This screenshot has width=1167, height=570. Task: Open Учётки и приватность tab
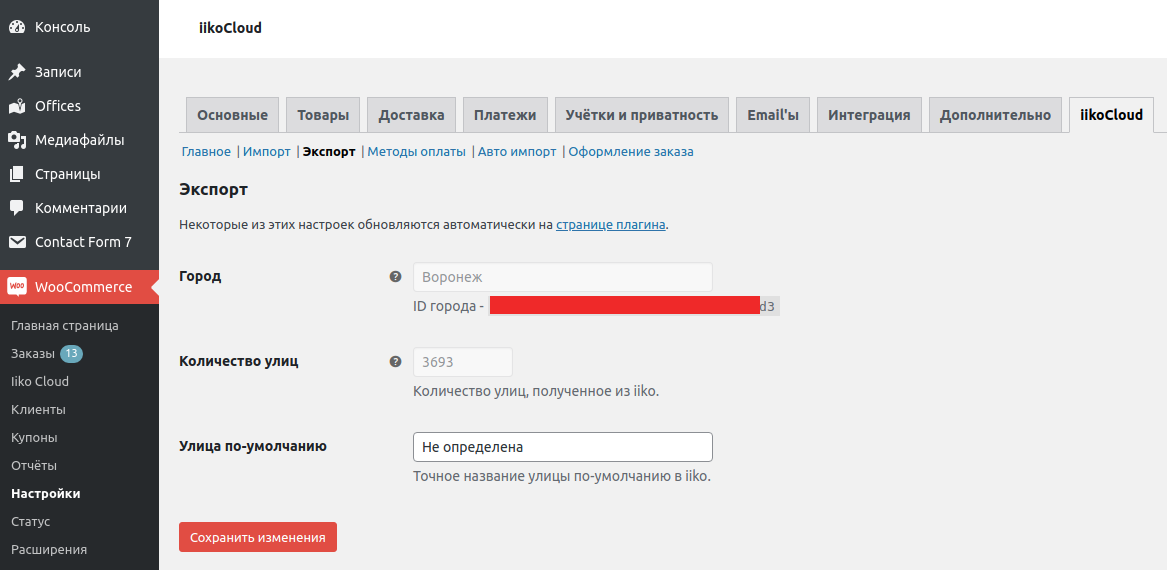[x=642, y=115]
